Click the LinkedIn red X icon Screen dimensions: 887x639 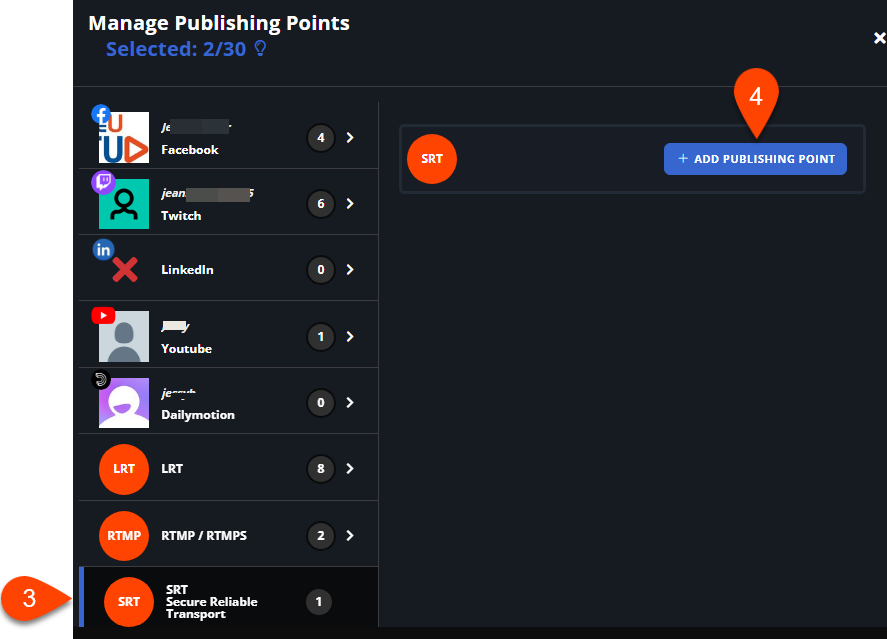(x=124, y=270)
